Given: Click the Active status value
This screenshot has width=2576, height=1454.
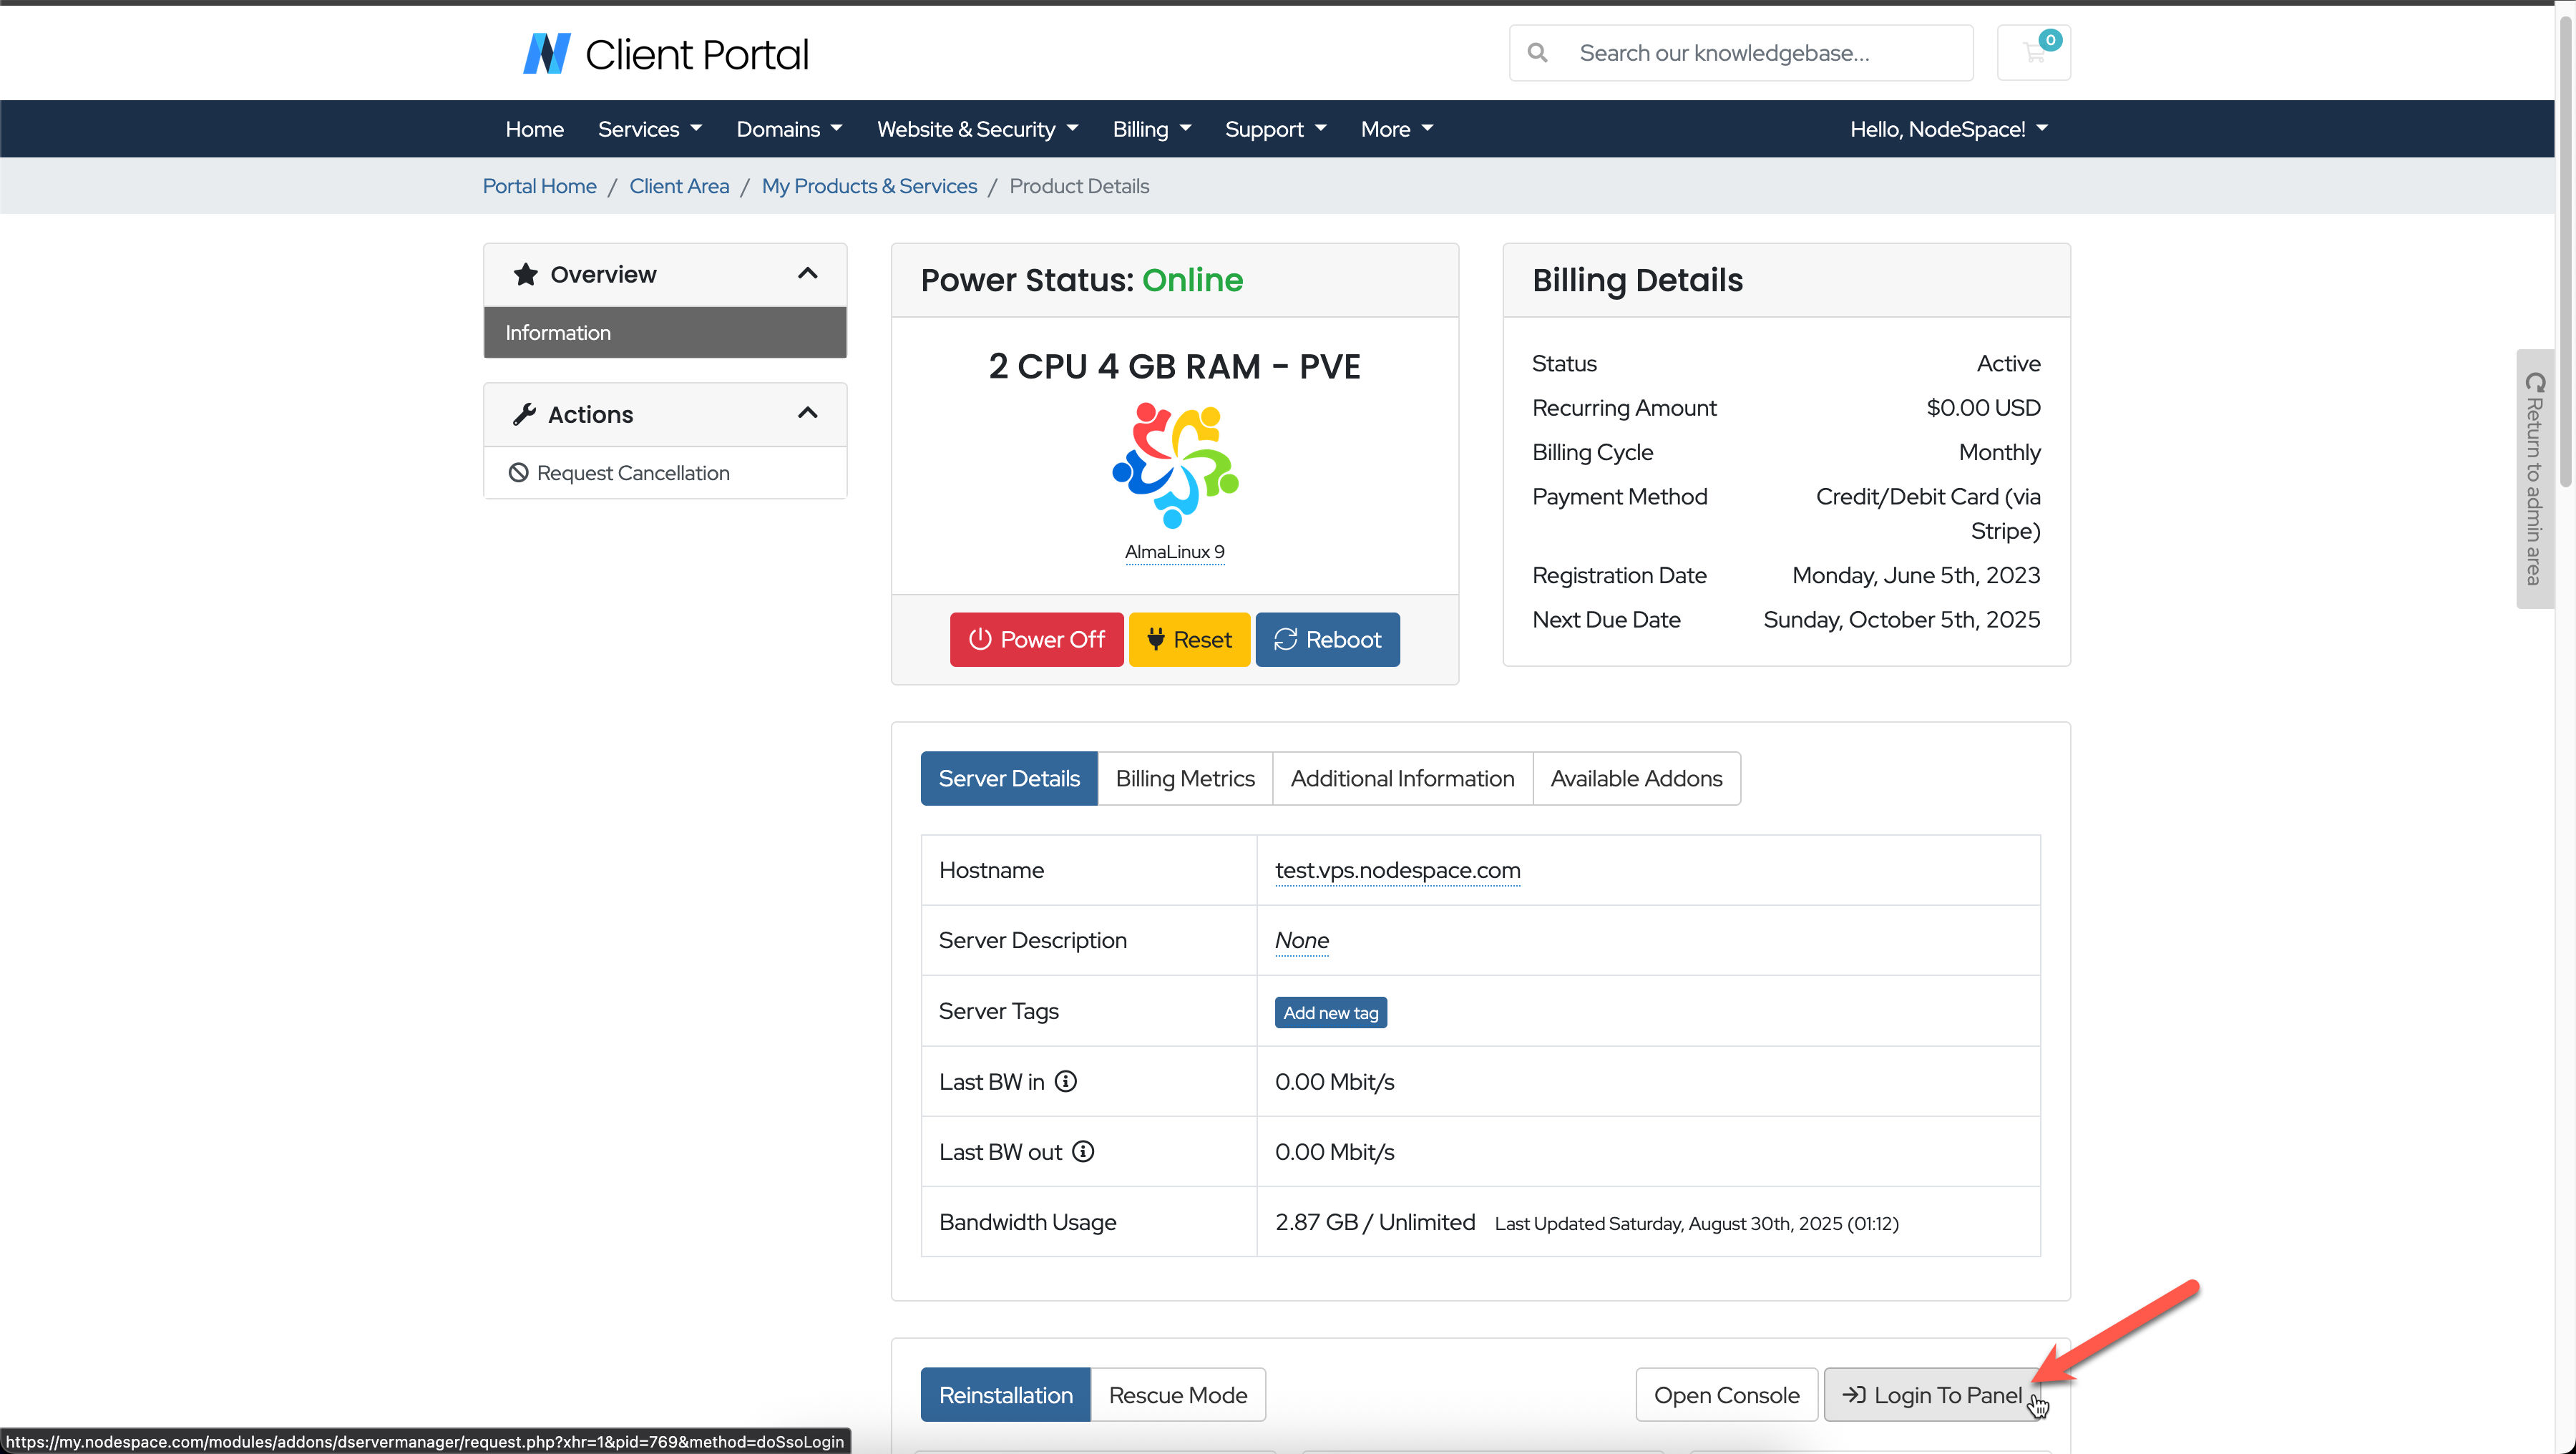Looking at the screenshot, I should (x=2008, y=363).
